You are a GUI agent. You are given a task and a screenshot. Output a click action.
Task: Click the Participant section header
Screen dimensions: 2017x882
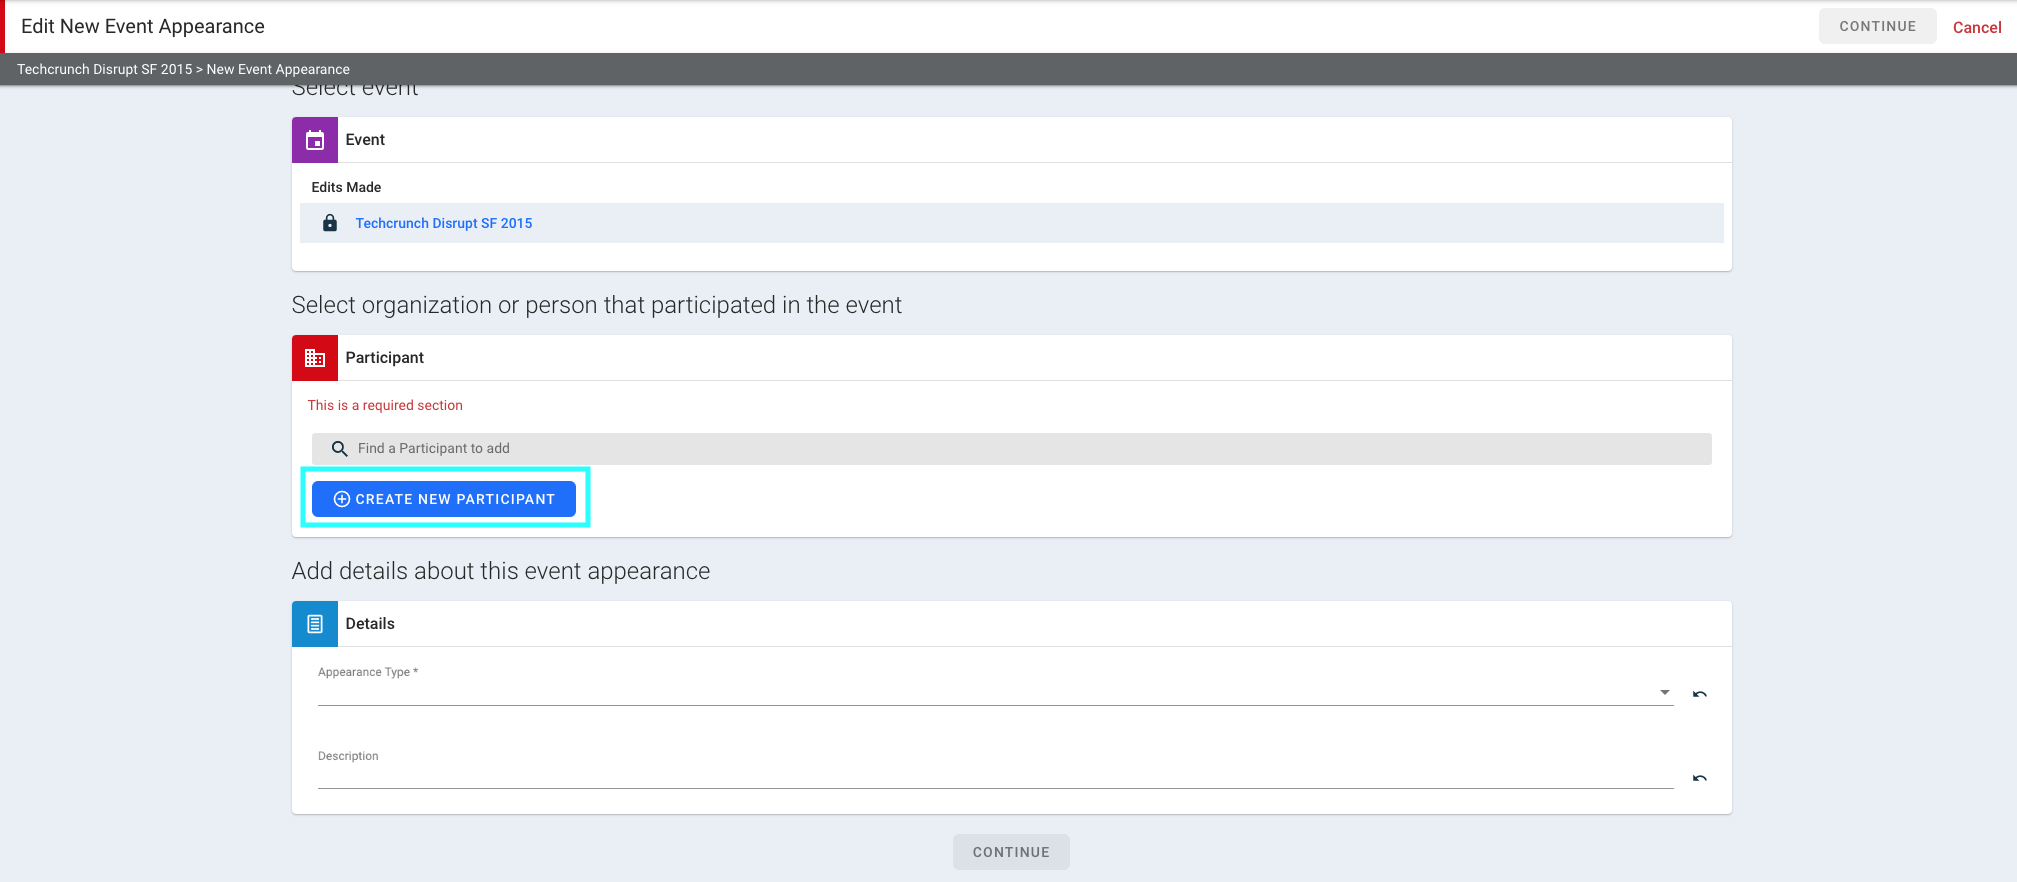[1012, 358]
